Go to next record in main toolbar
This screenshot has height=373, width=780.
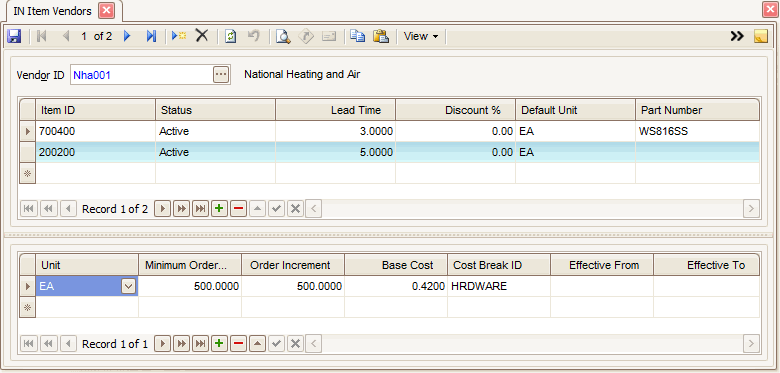pyautogui.click(x=127, y=36)
